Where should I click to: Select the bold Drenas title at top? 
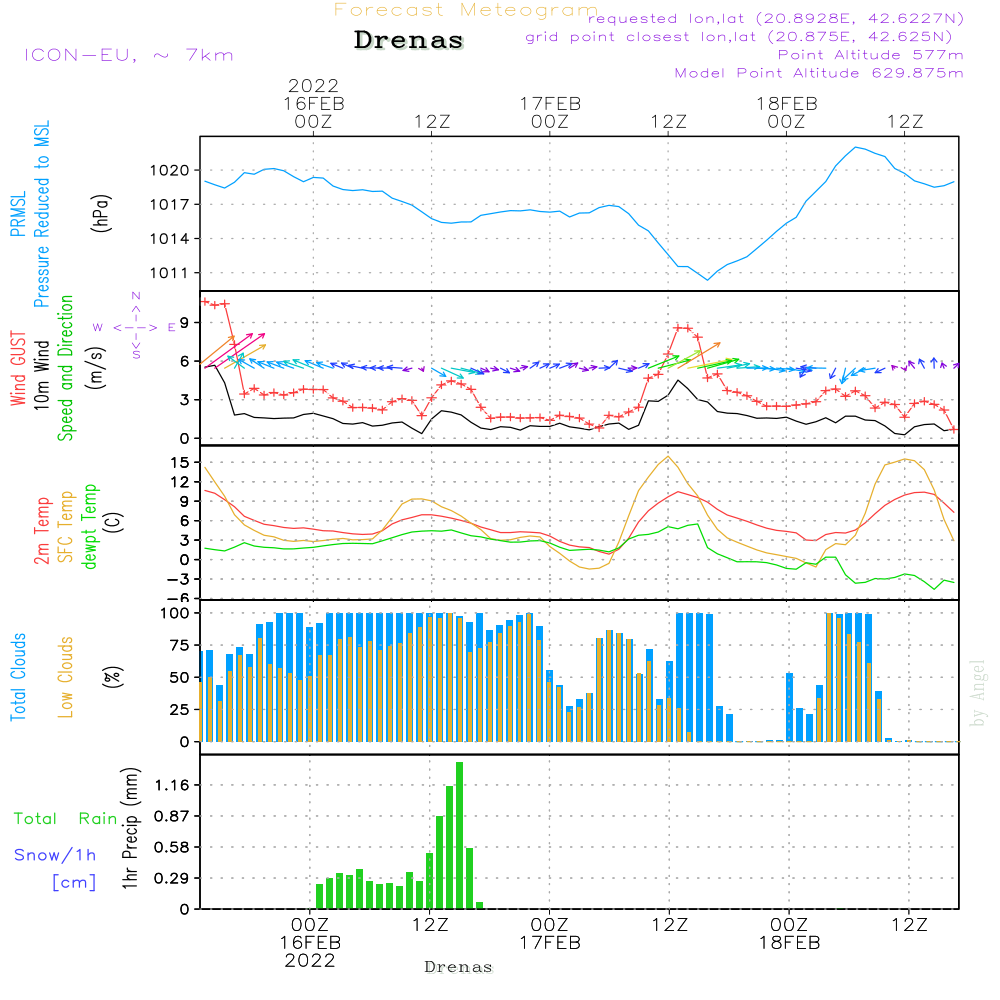[x=409, y=41]
